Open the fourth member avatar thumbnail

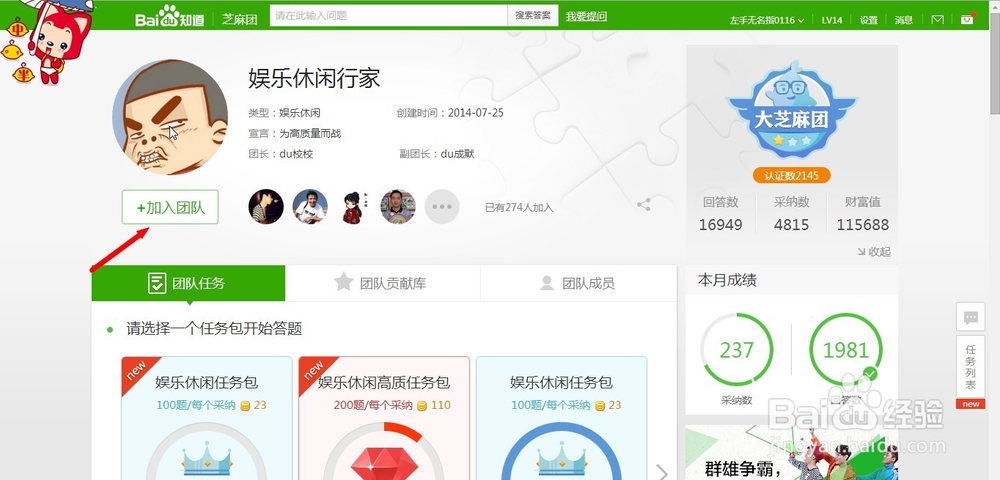point(398,207)
